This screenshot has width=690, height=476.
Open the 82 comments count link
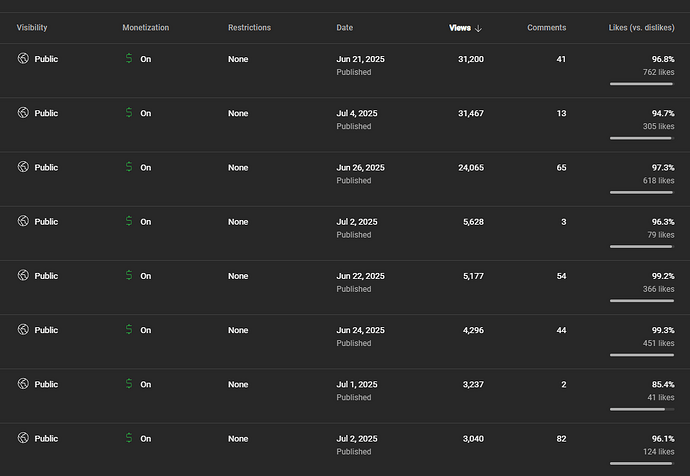click(x=560, y=438)
